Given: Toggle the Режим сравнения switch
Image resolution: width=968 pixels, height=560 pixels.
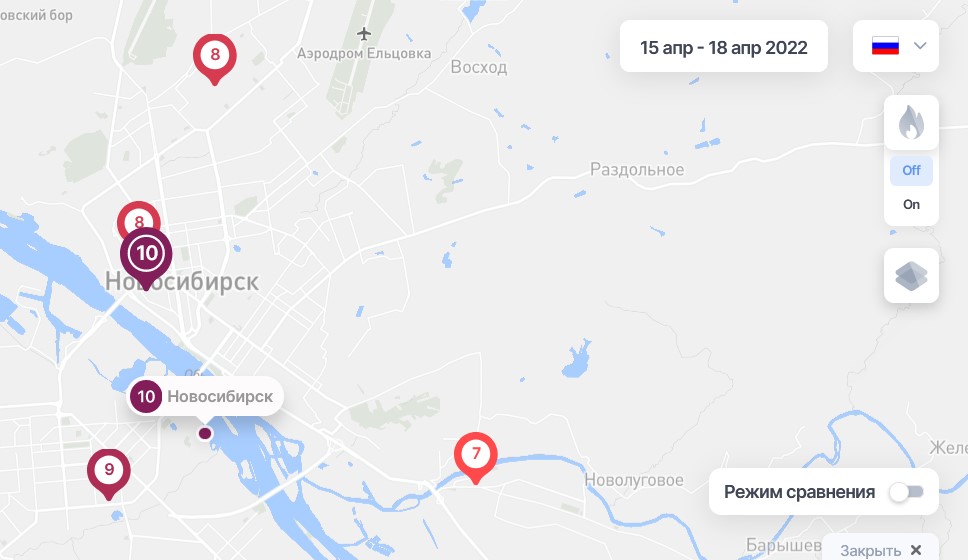Looking at the screenshot, I should [907, 492].
